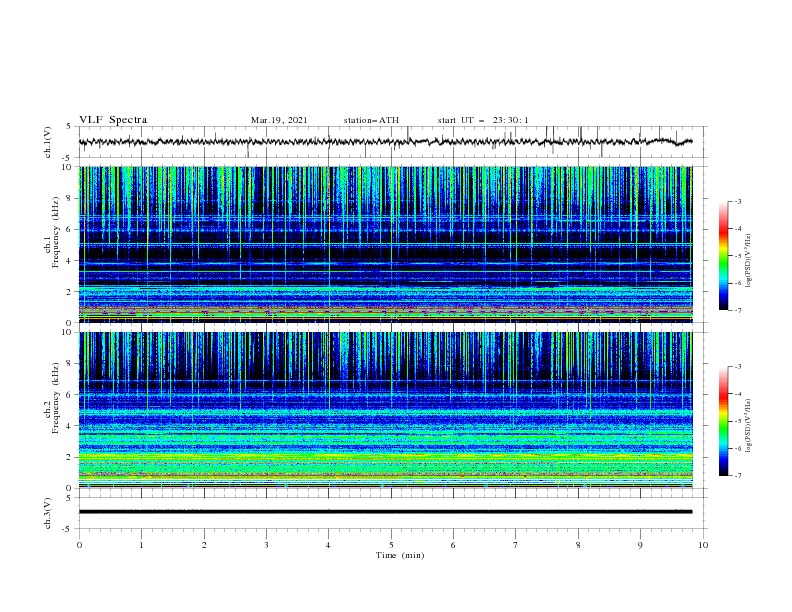Click the 'station=ATH' header label
Image resolution: width=792 pixels, height=612 pixels.
click(371, 120)
